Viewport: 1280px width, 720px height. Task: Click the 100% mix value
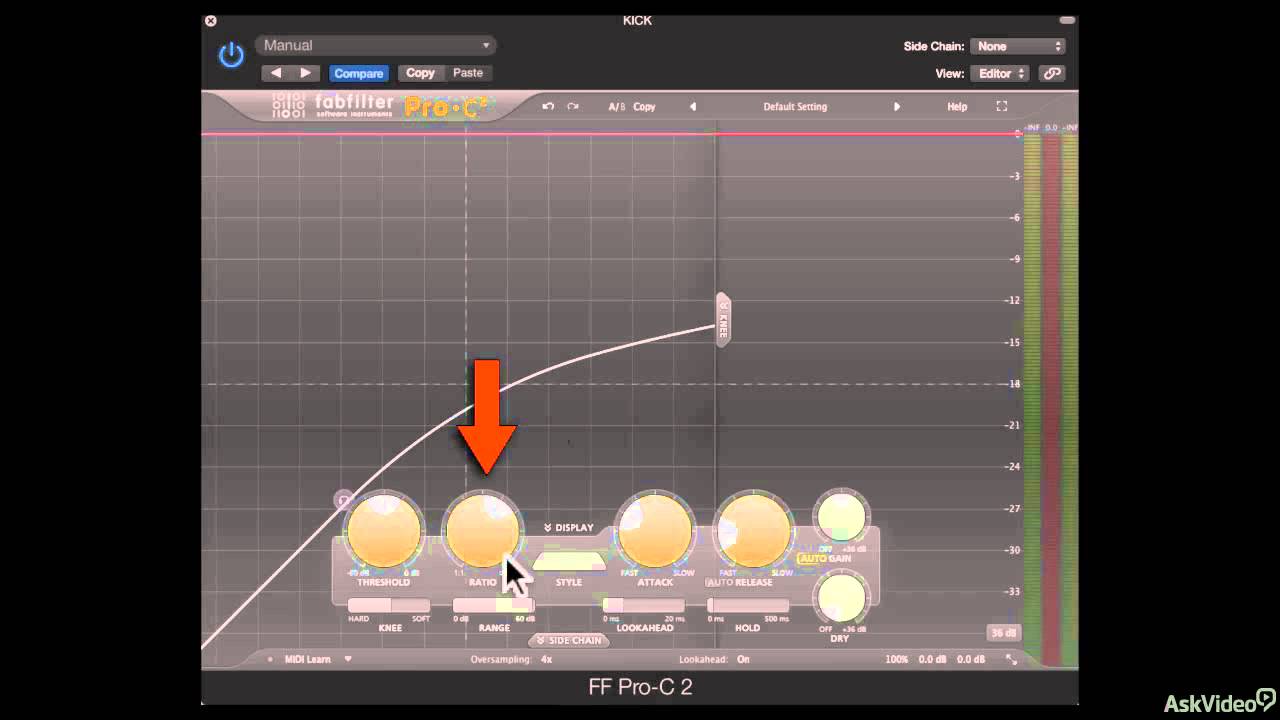tap(897, 659)
